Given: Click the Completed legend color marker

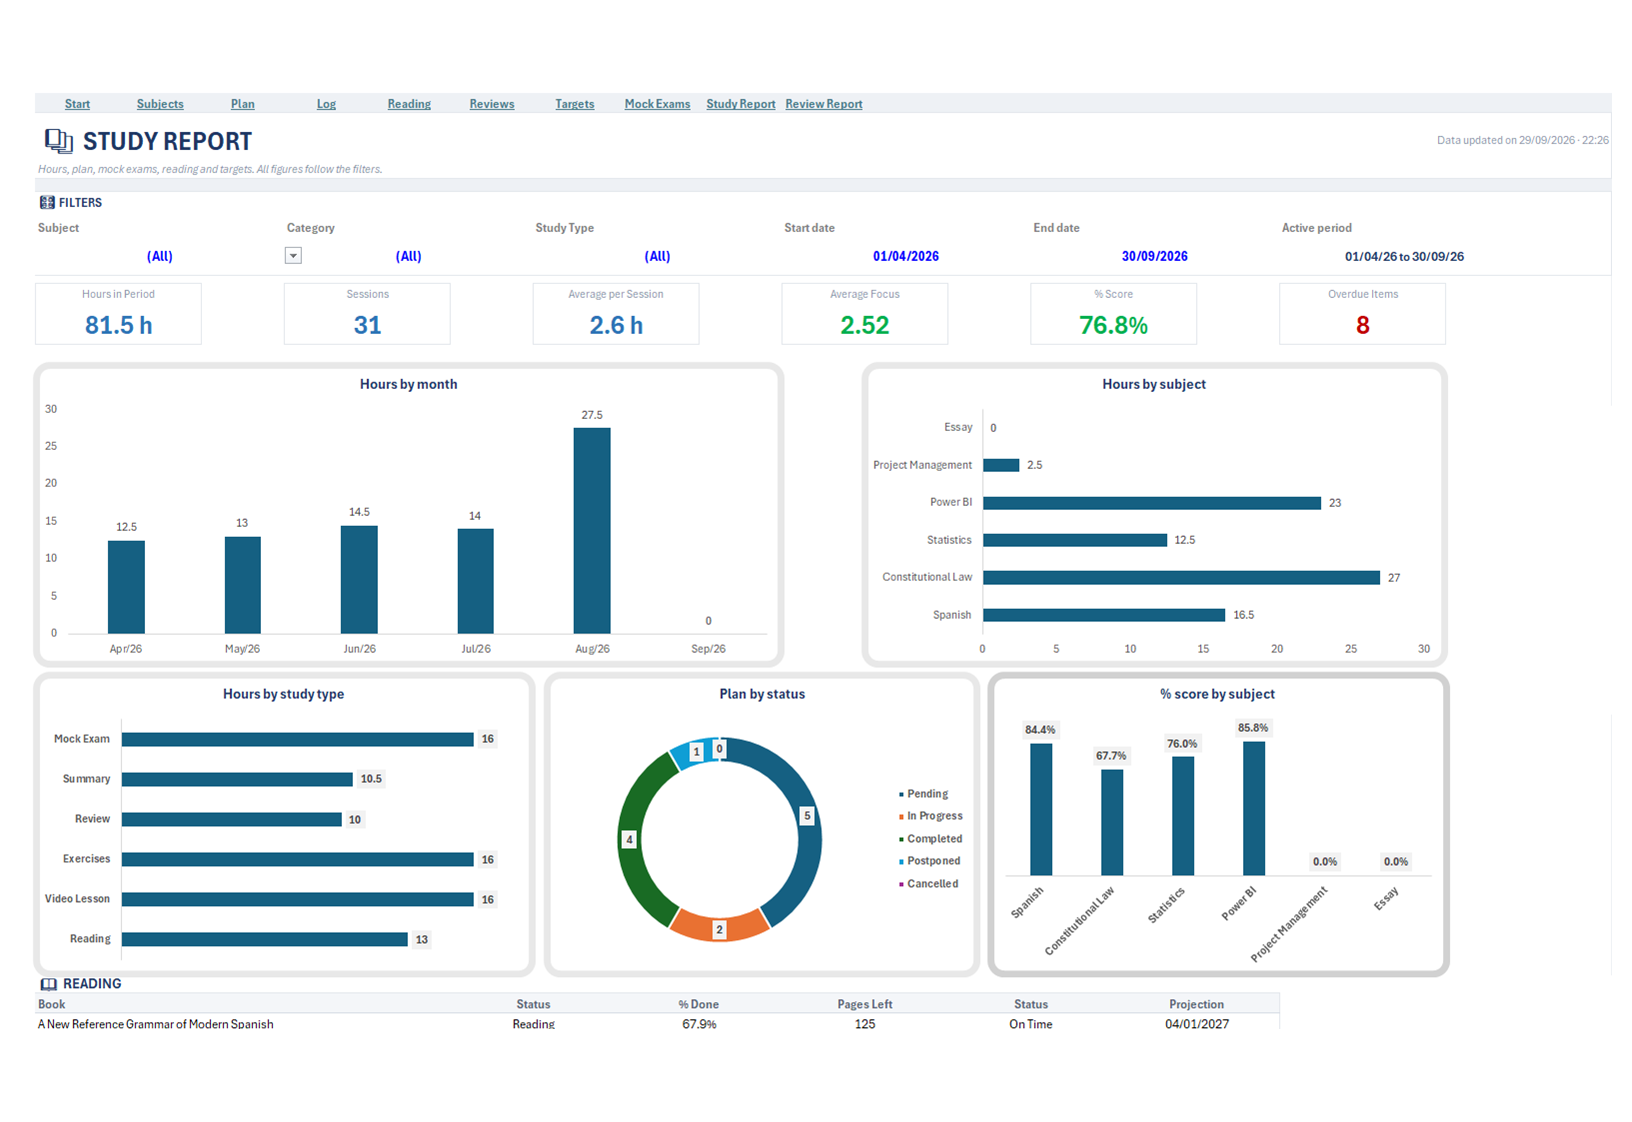Looking at the screenshot, I should tap(901, 839).
